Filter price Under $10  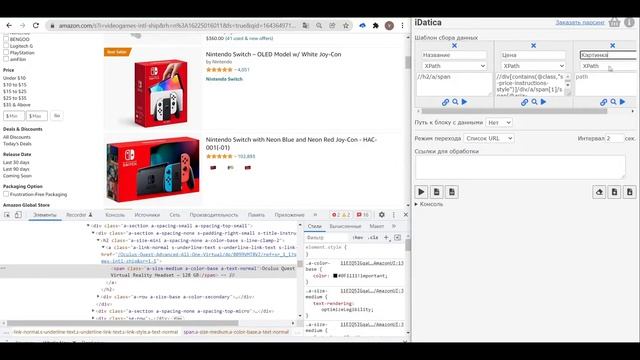tap(14, 78)
